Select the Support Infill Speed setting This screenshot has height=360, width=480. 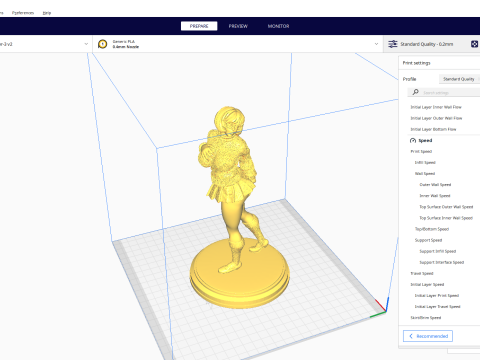point(437,251)
